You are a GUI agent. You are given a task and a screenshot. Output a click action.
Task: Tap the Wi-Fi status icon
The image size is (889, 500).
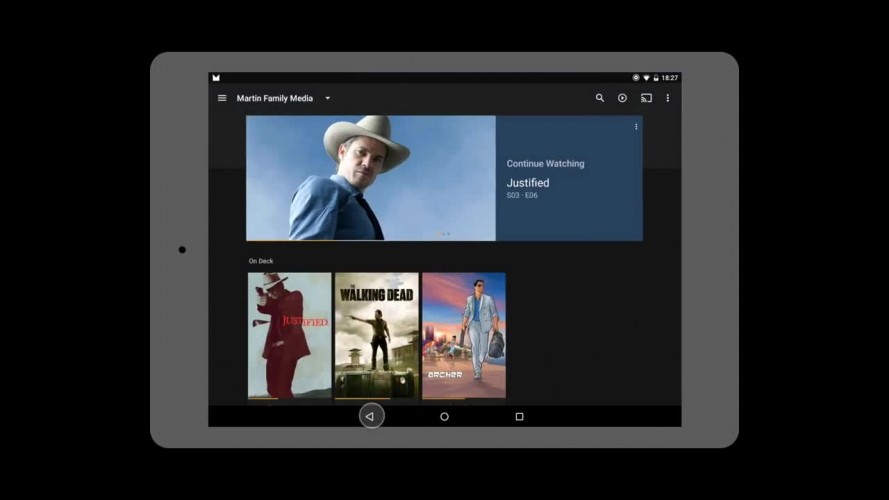[646, 78]
